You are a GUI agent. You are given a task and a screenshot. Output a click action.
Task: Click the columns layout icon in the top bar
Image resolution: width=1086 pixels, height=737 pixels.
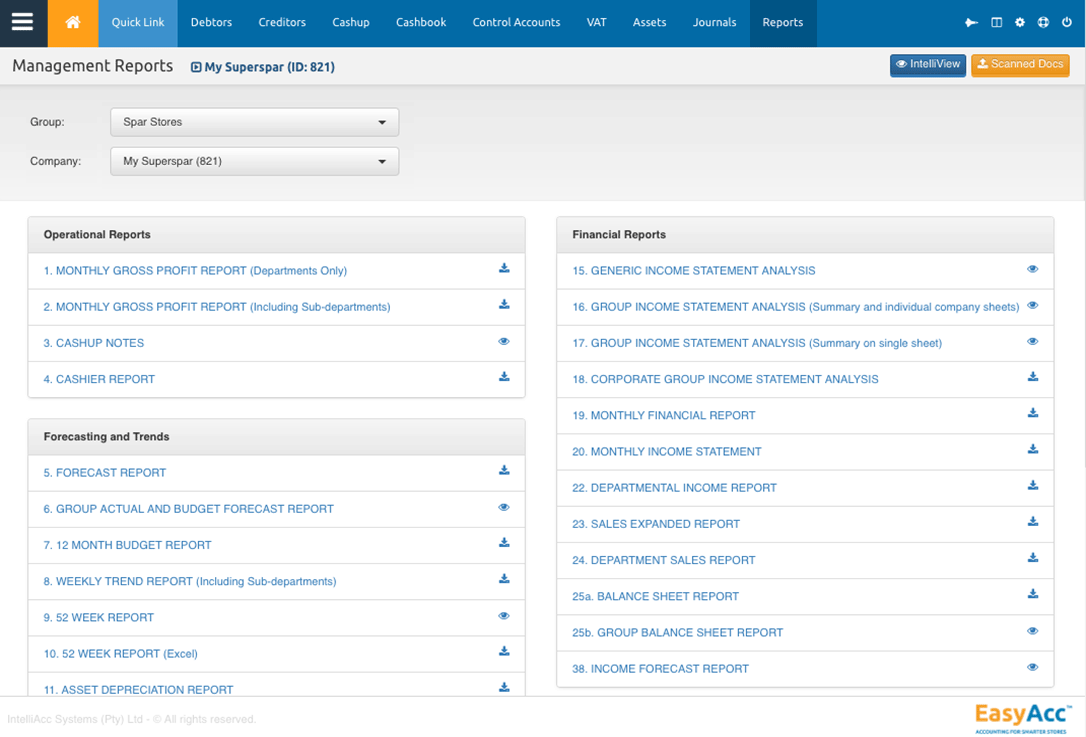(x=996, y=22)
